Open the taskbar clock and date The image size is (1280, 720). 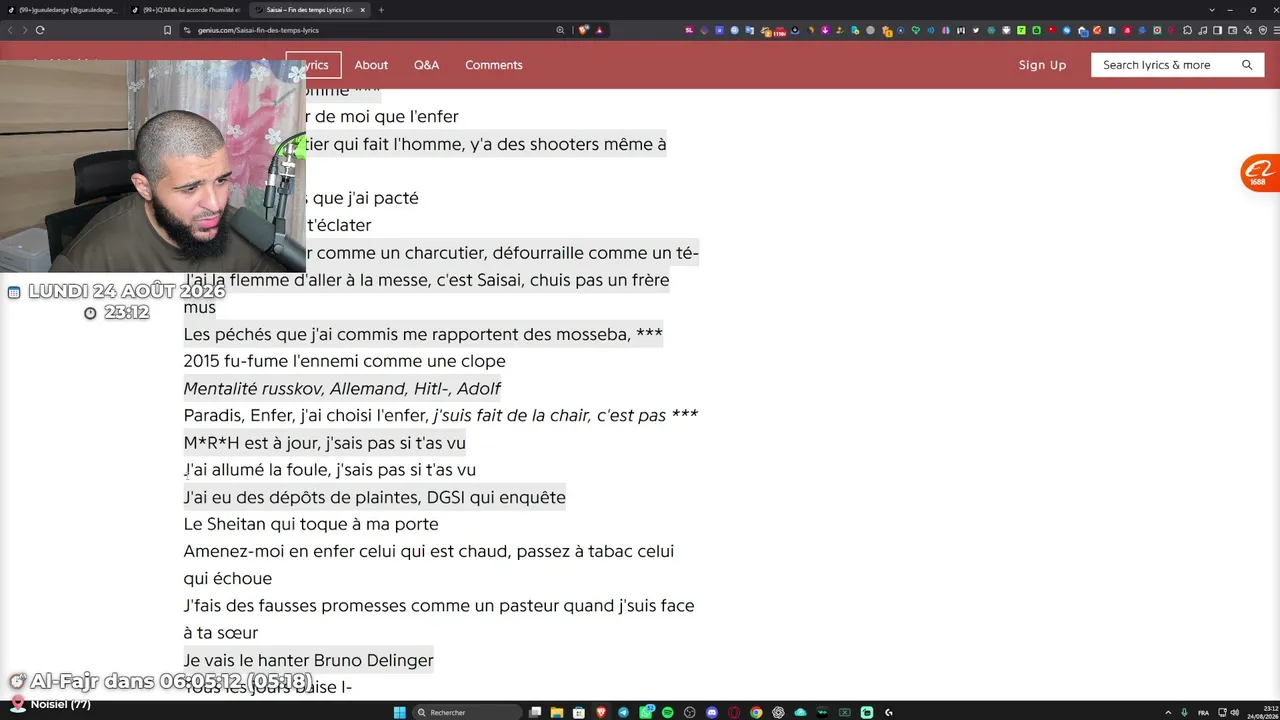point(1265,712)
